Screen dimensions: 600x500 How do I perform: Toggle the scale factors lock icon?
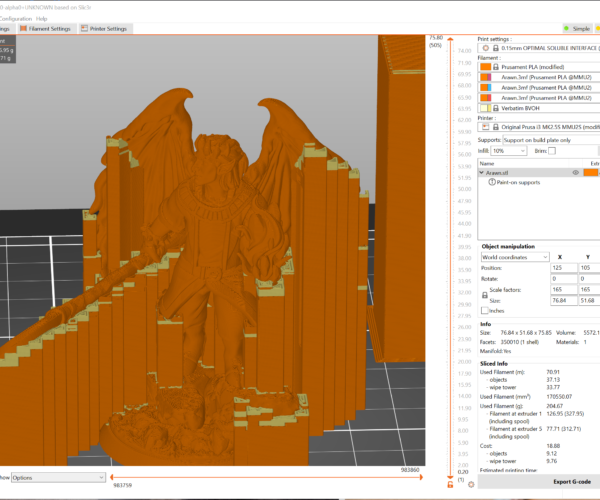point(485,295)
